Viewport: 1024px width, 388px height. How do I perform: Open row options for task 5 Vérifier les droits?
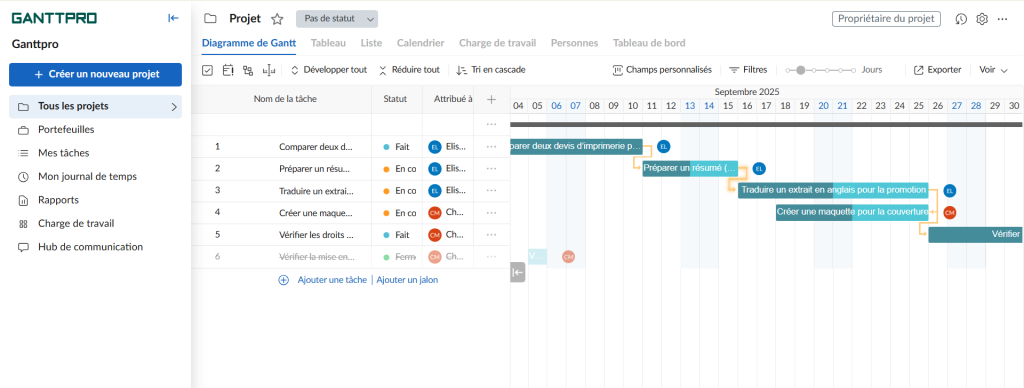tap(492, 234)
